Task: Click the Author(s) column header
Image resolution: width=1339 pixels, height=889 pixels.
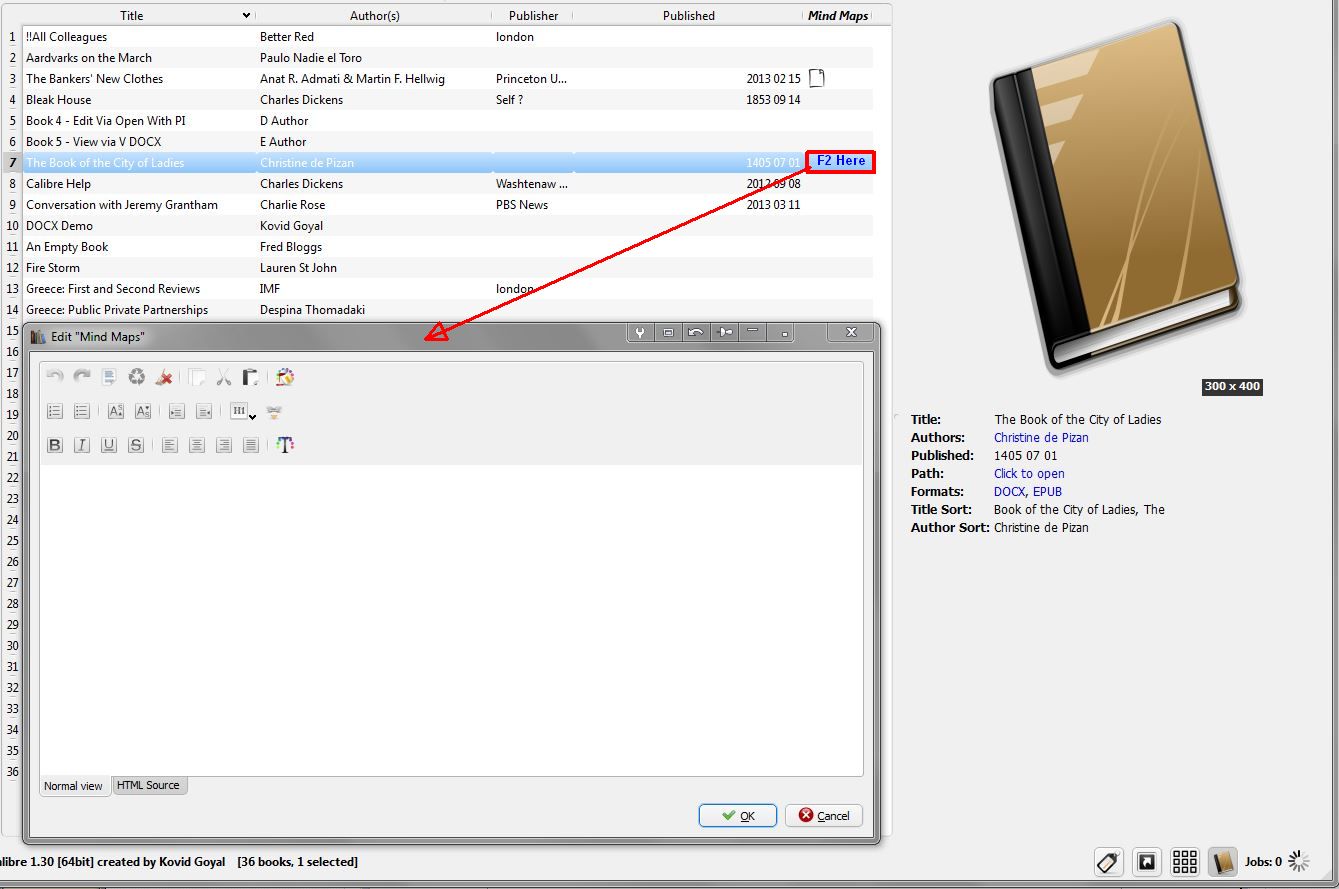Action: [x=374, y=16]
